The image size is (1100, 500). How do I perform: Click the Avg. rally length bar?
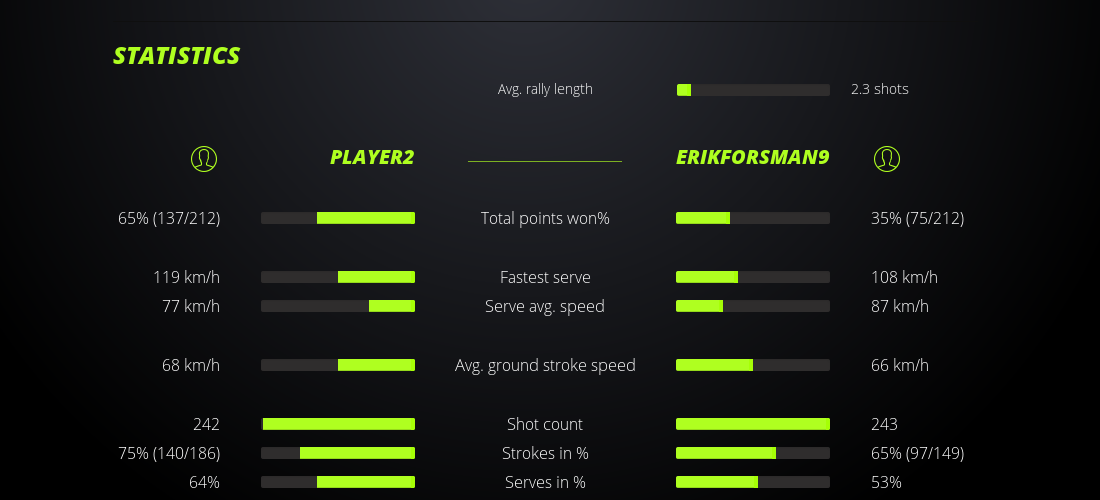point(753,90)
